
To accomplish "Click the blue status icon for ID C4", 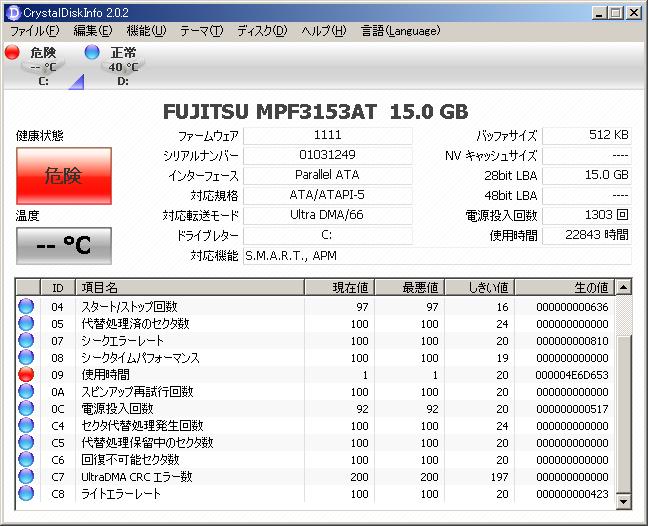I will pyautogui.click(x=26, y=425).
